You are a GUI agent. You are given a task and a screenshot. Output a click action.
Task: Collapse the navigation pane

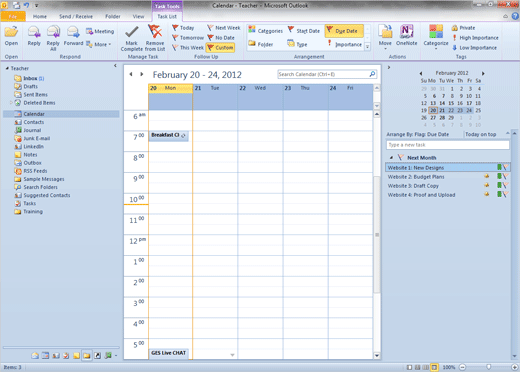115,66
